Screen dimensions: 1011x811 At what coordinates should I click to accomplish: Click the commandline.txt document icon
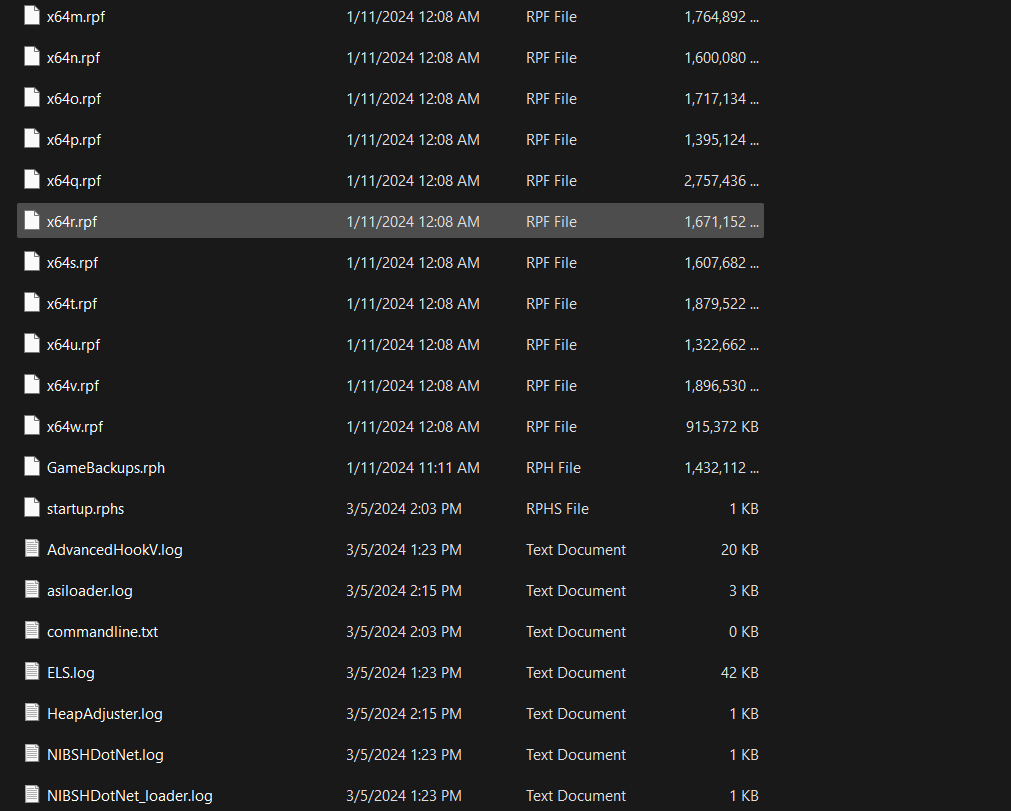pyautogui.click(x=32, y=630)
